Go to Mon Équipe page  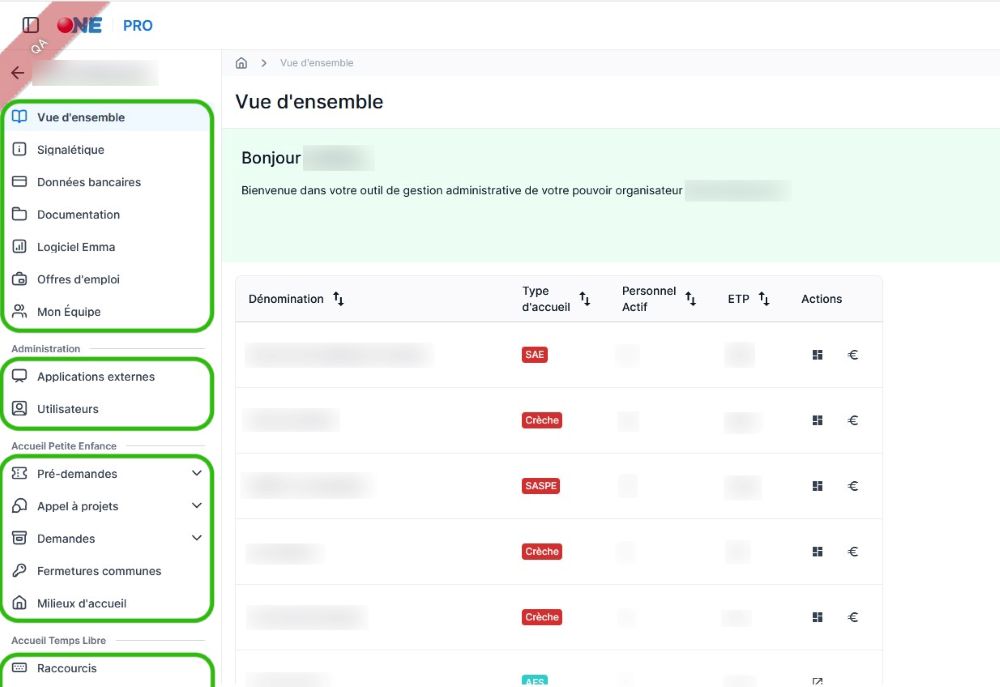point(69,312)
